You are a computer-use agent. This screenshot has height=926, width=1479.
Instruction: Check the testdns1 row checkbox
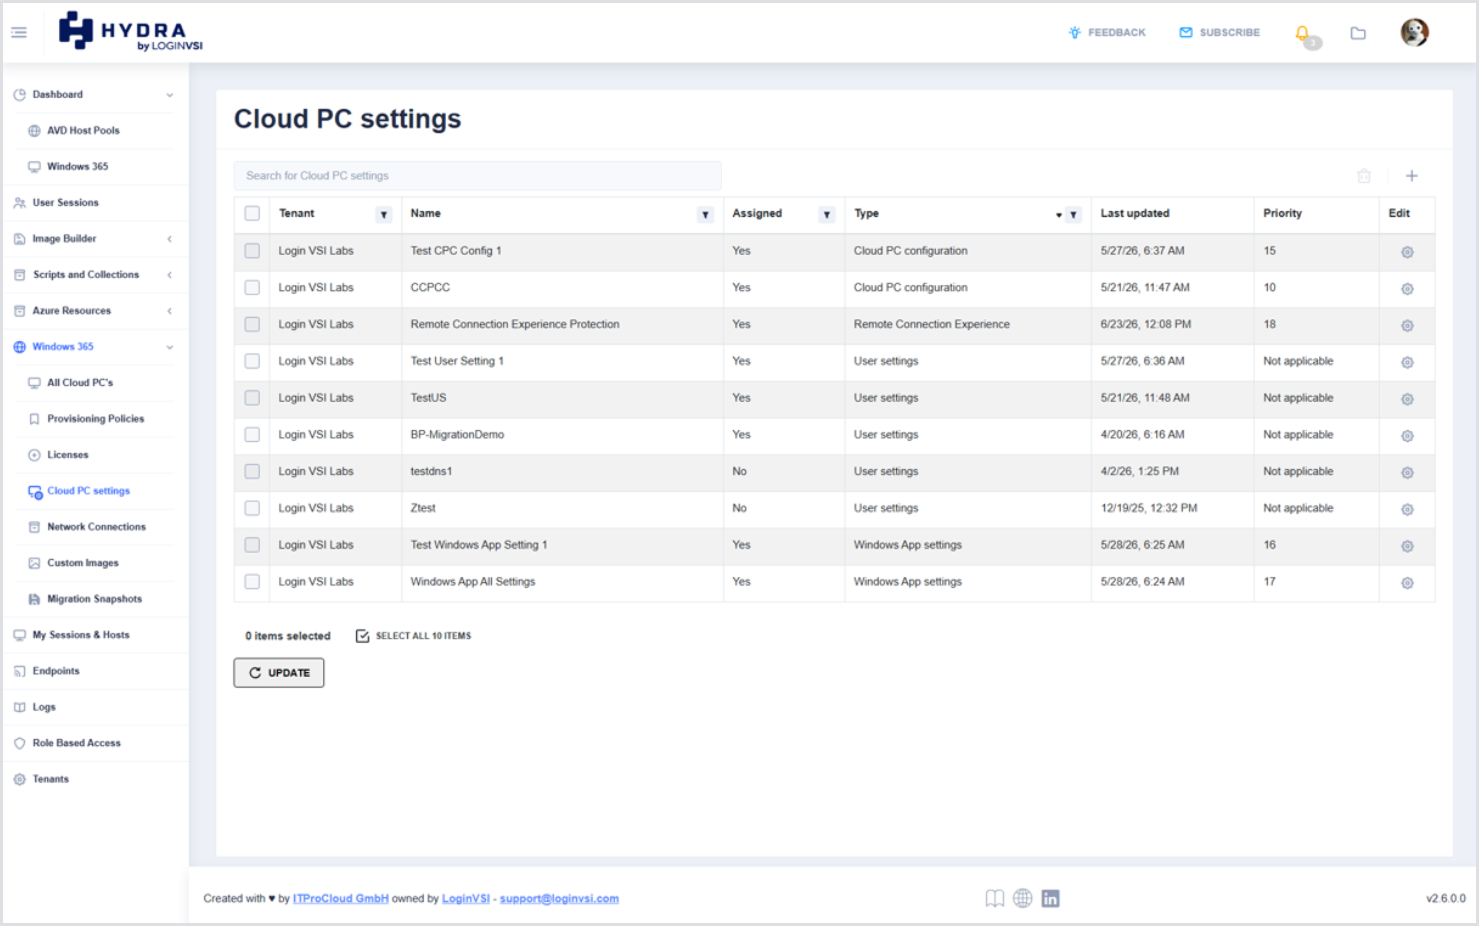tap(252, 471)
